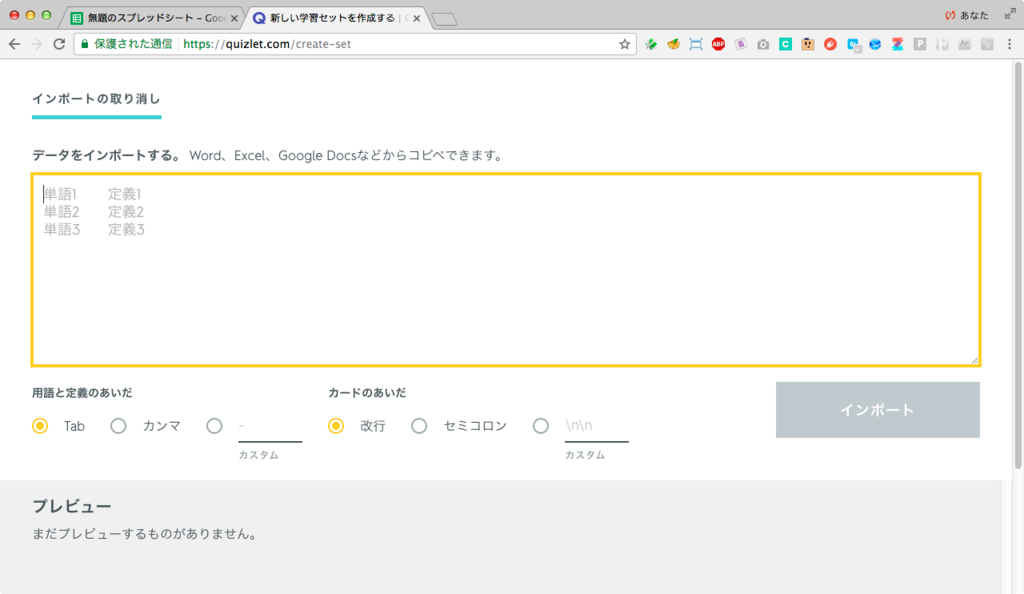Click the gray P extension icon
This screenshot has width=1024, height=594.
[x=920, y=44]
